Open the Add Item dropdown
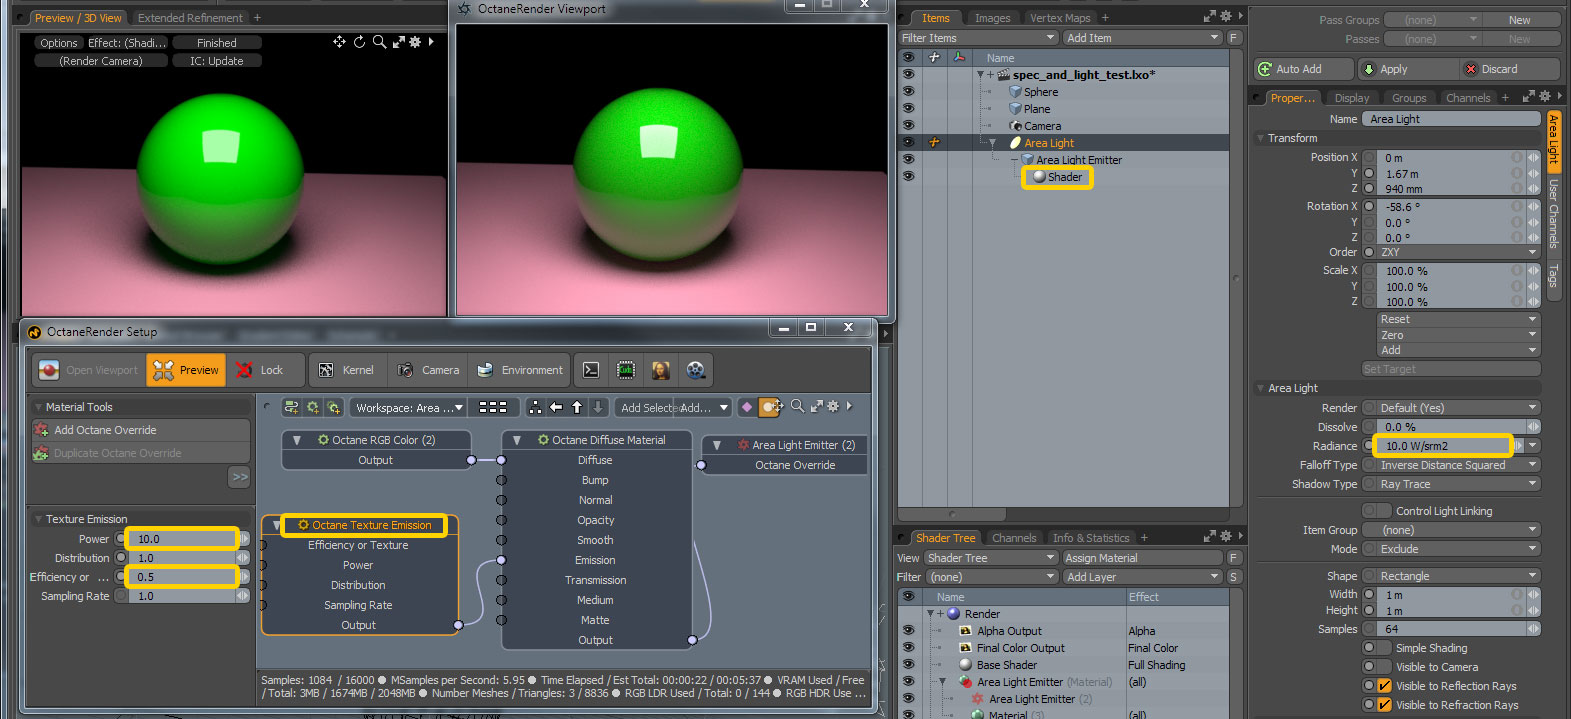Viewport: 1571px width, 719px height. click(x=1142, y=38)
